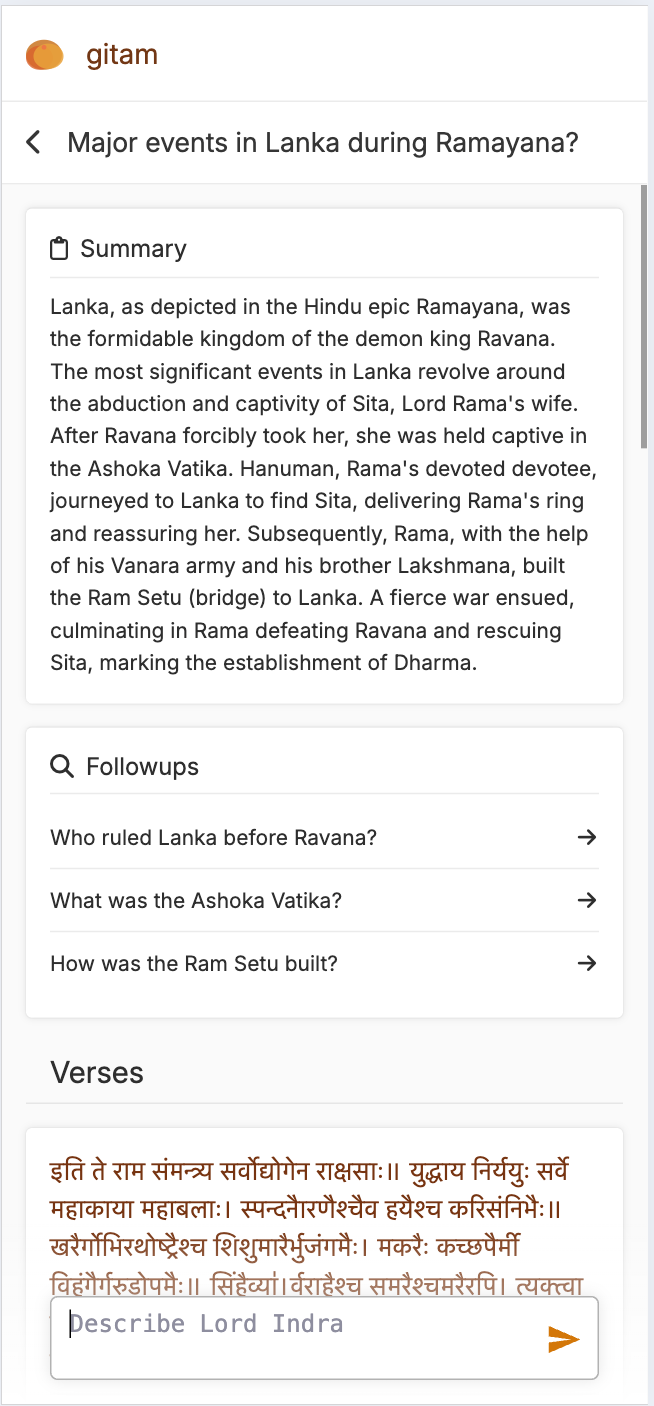Click the clipboard icon beside Summary
The width and height of the screenshot is (654, 1406).
[x=60, y=249]
